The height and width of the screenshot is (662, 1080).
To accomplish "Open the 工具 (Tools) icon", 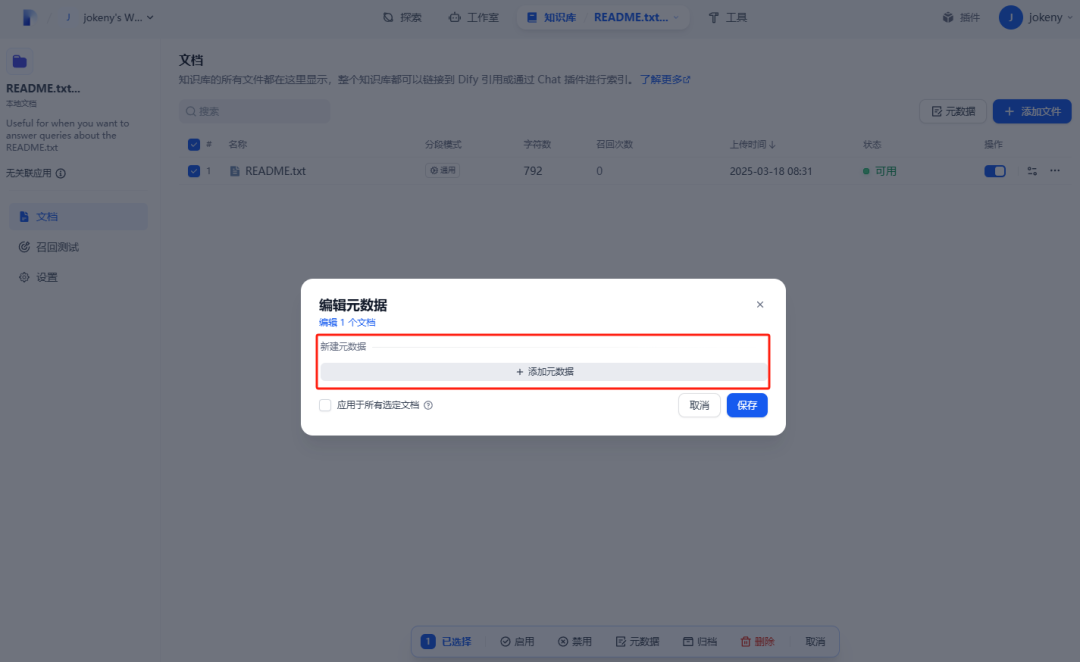I will pyautogui.click(x=715, y=17).
